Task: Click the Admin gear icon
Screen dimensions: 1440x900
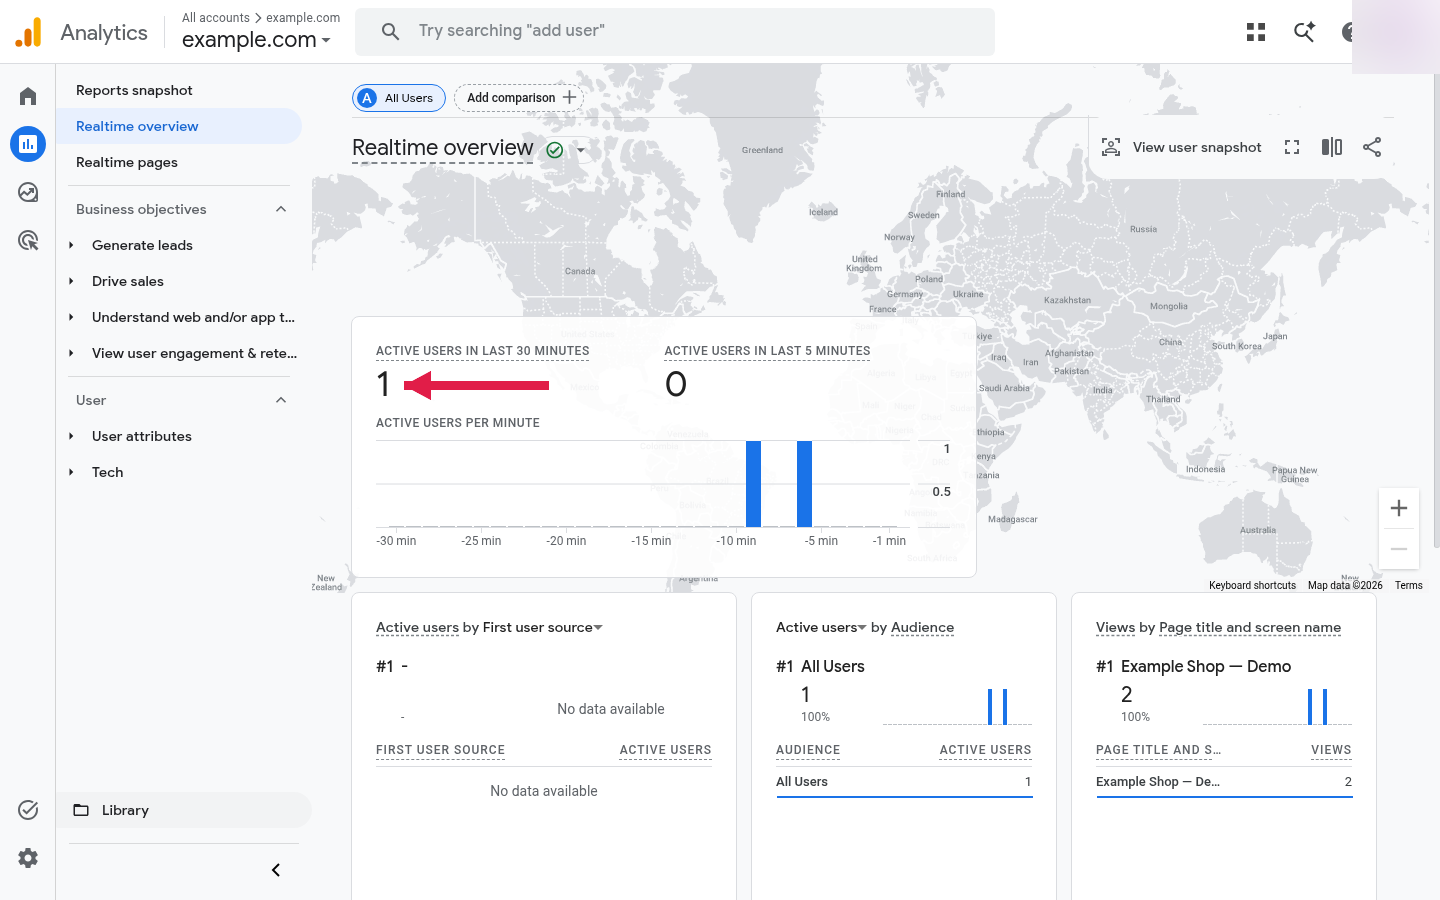Action: click(x=28, y=858)
